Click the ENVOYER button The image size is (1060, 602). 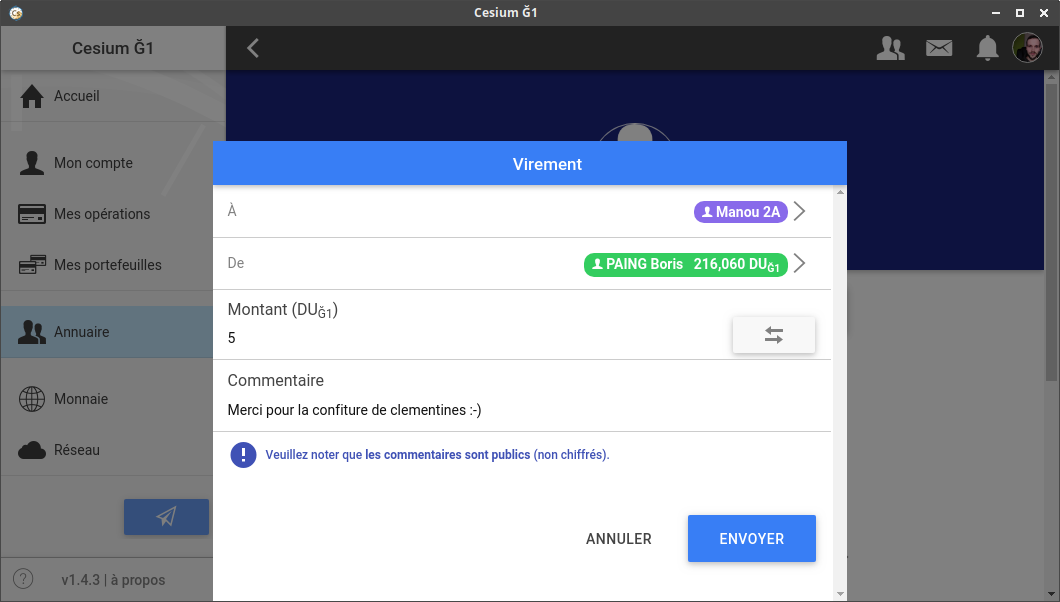(x=752, y=538)
